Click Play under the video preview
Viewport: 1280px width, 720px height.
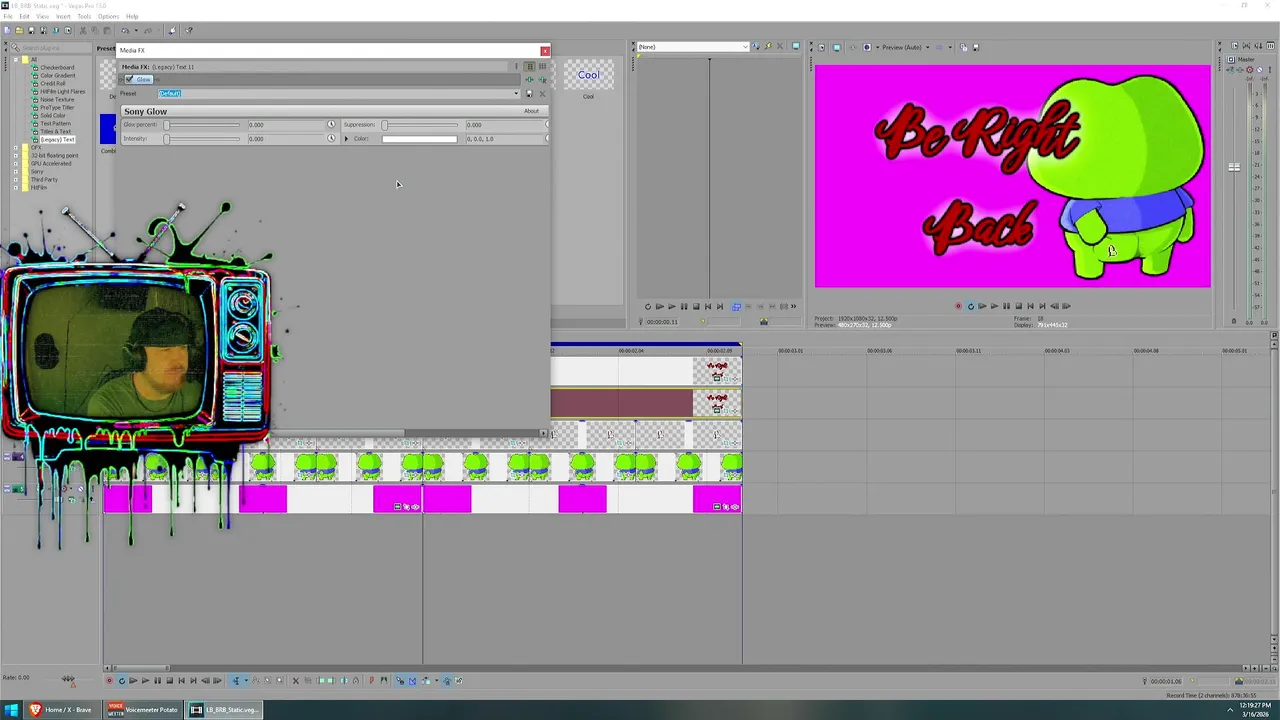(994, 306)
